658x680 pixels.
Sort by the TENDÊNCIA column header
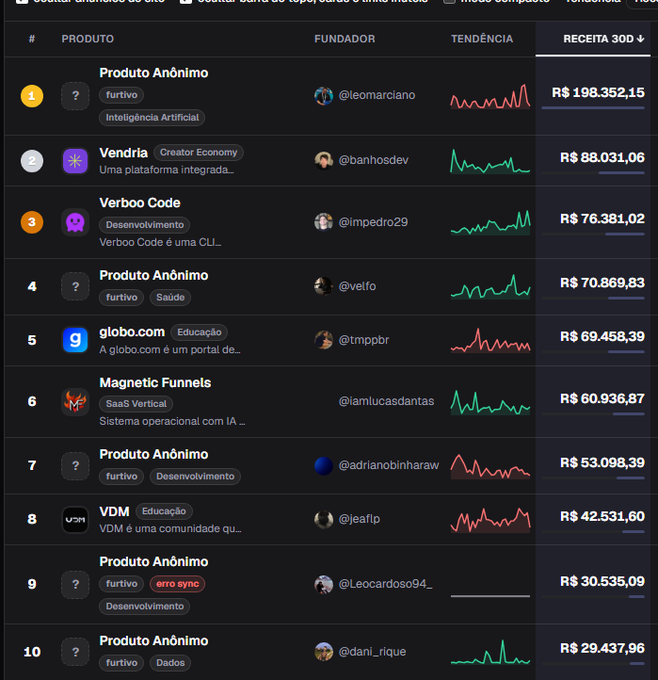click(482, 39)
